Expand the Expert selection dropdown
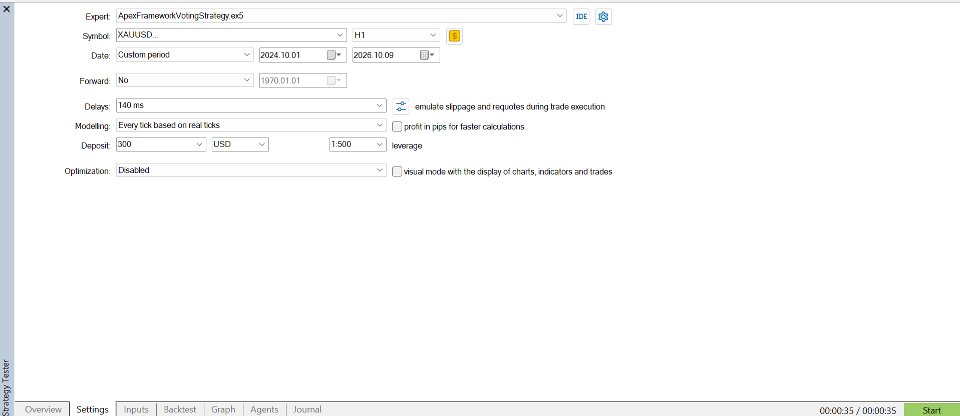Image resolution: width=960 pixels, height=416 pixels. point(342,16)
